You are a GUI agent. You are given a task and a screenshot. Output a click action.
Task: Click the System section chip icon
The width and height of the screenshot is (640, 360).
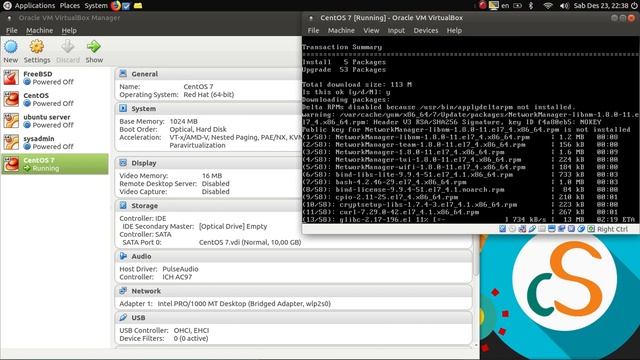[123, 108]
